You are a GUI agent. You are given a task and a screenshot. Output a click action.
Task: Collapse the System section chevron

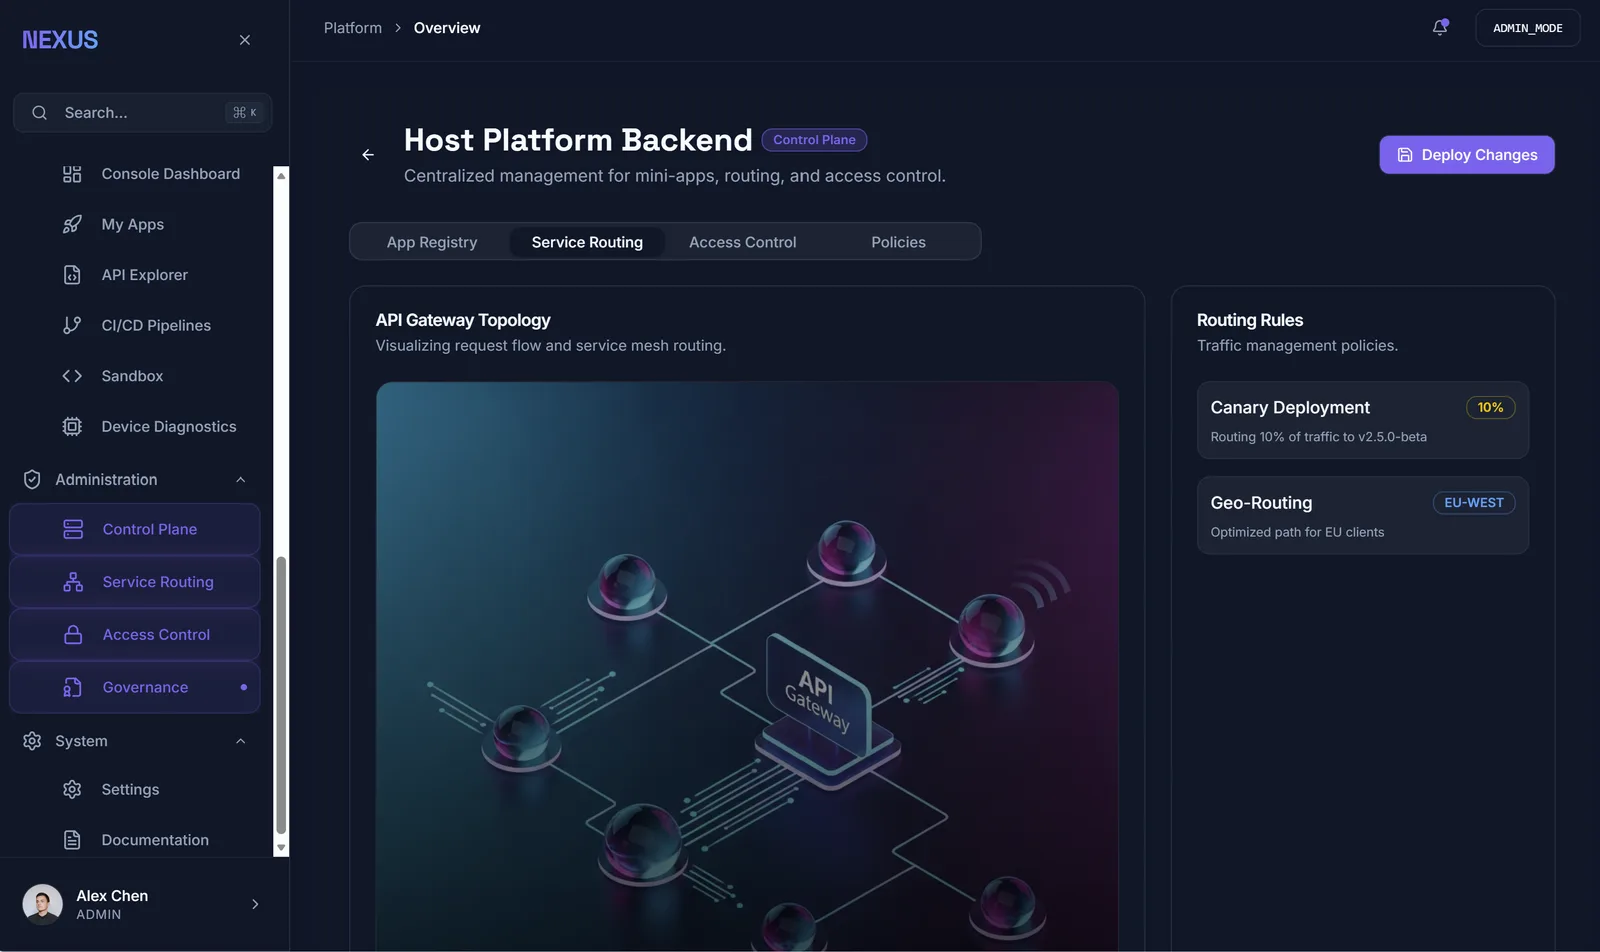pos(241,741)
